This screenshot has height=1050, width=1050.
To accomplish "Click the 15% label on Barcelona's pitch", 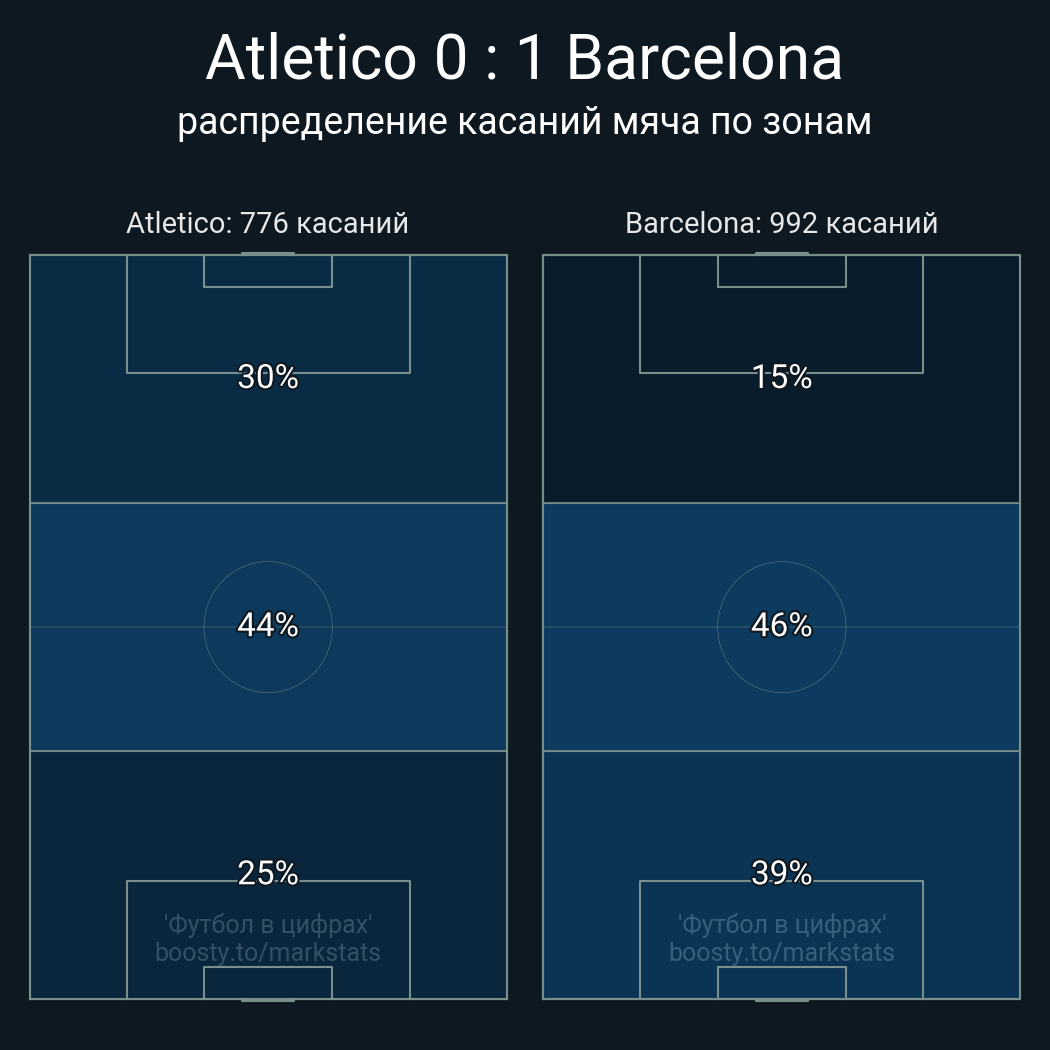I will [782, 377].
